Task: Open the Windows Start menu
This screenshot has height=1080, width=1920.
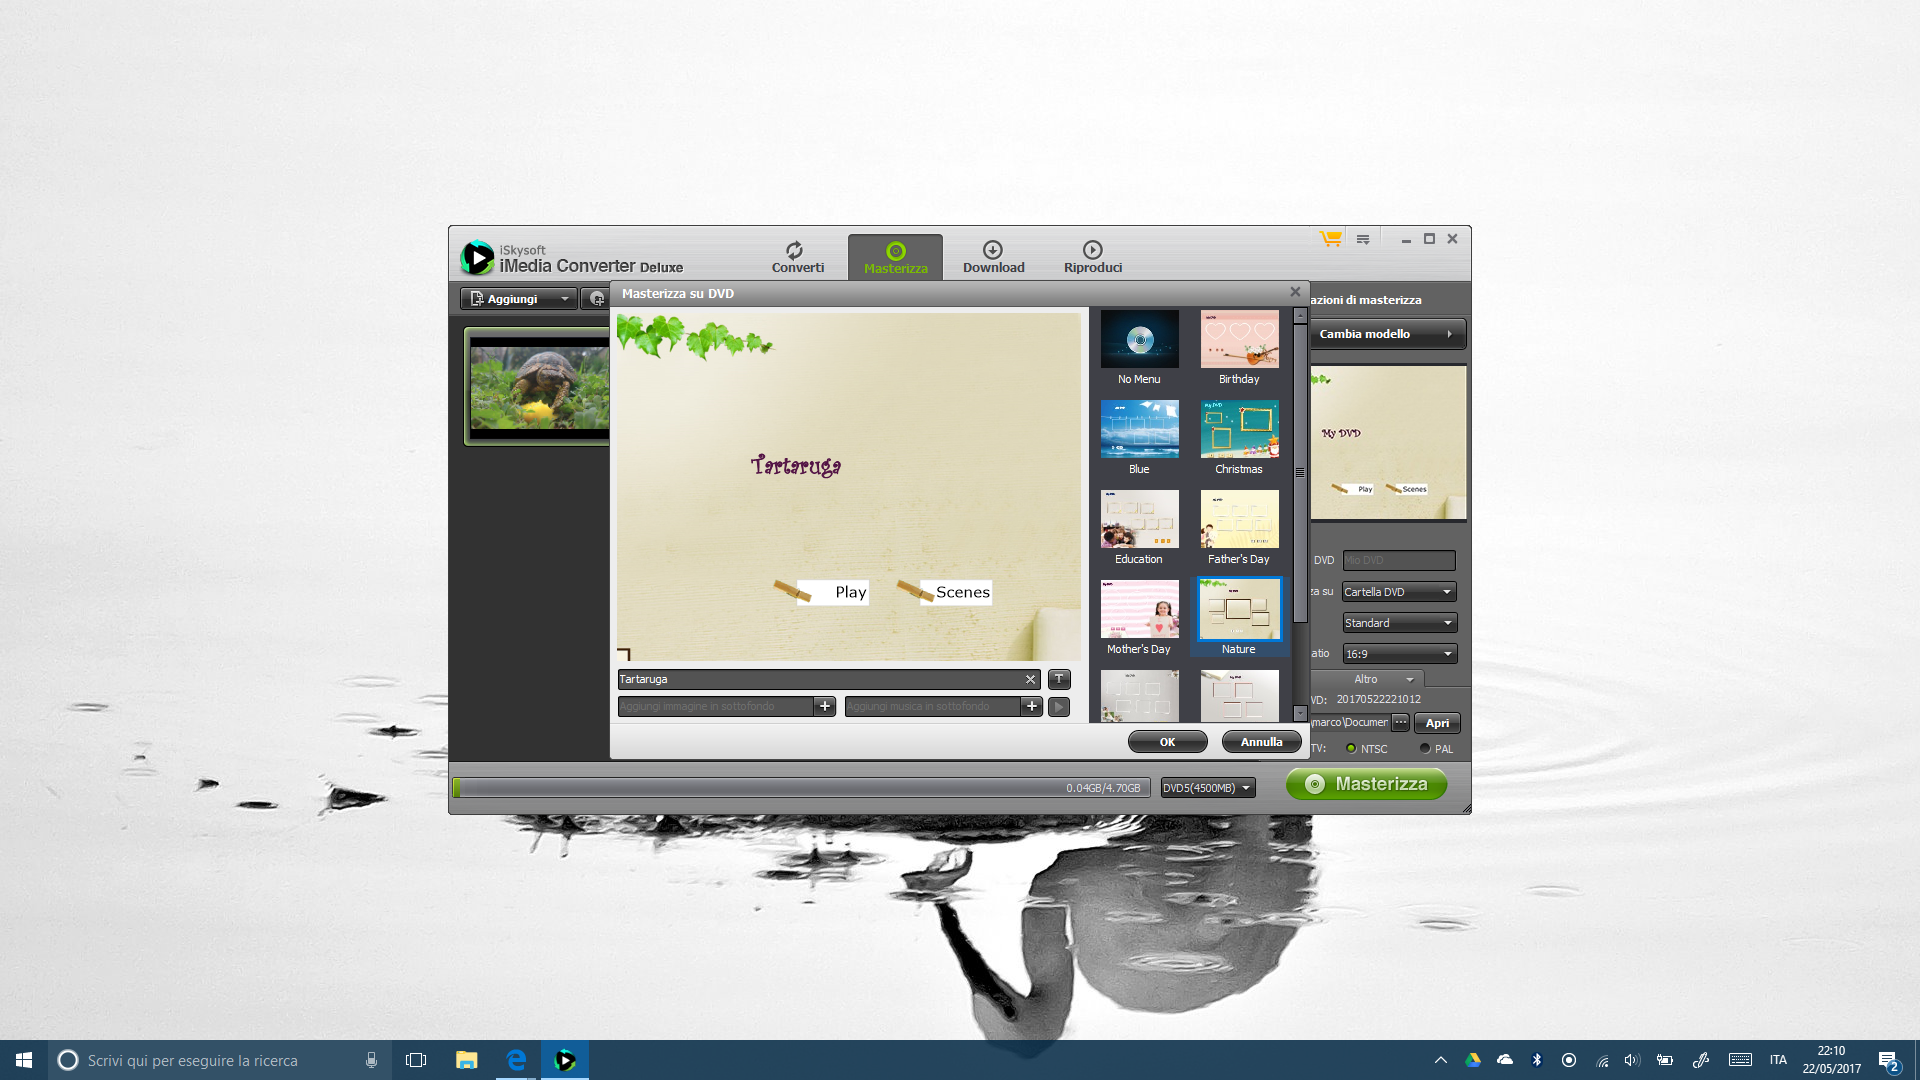Action: point(24,1060)
